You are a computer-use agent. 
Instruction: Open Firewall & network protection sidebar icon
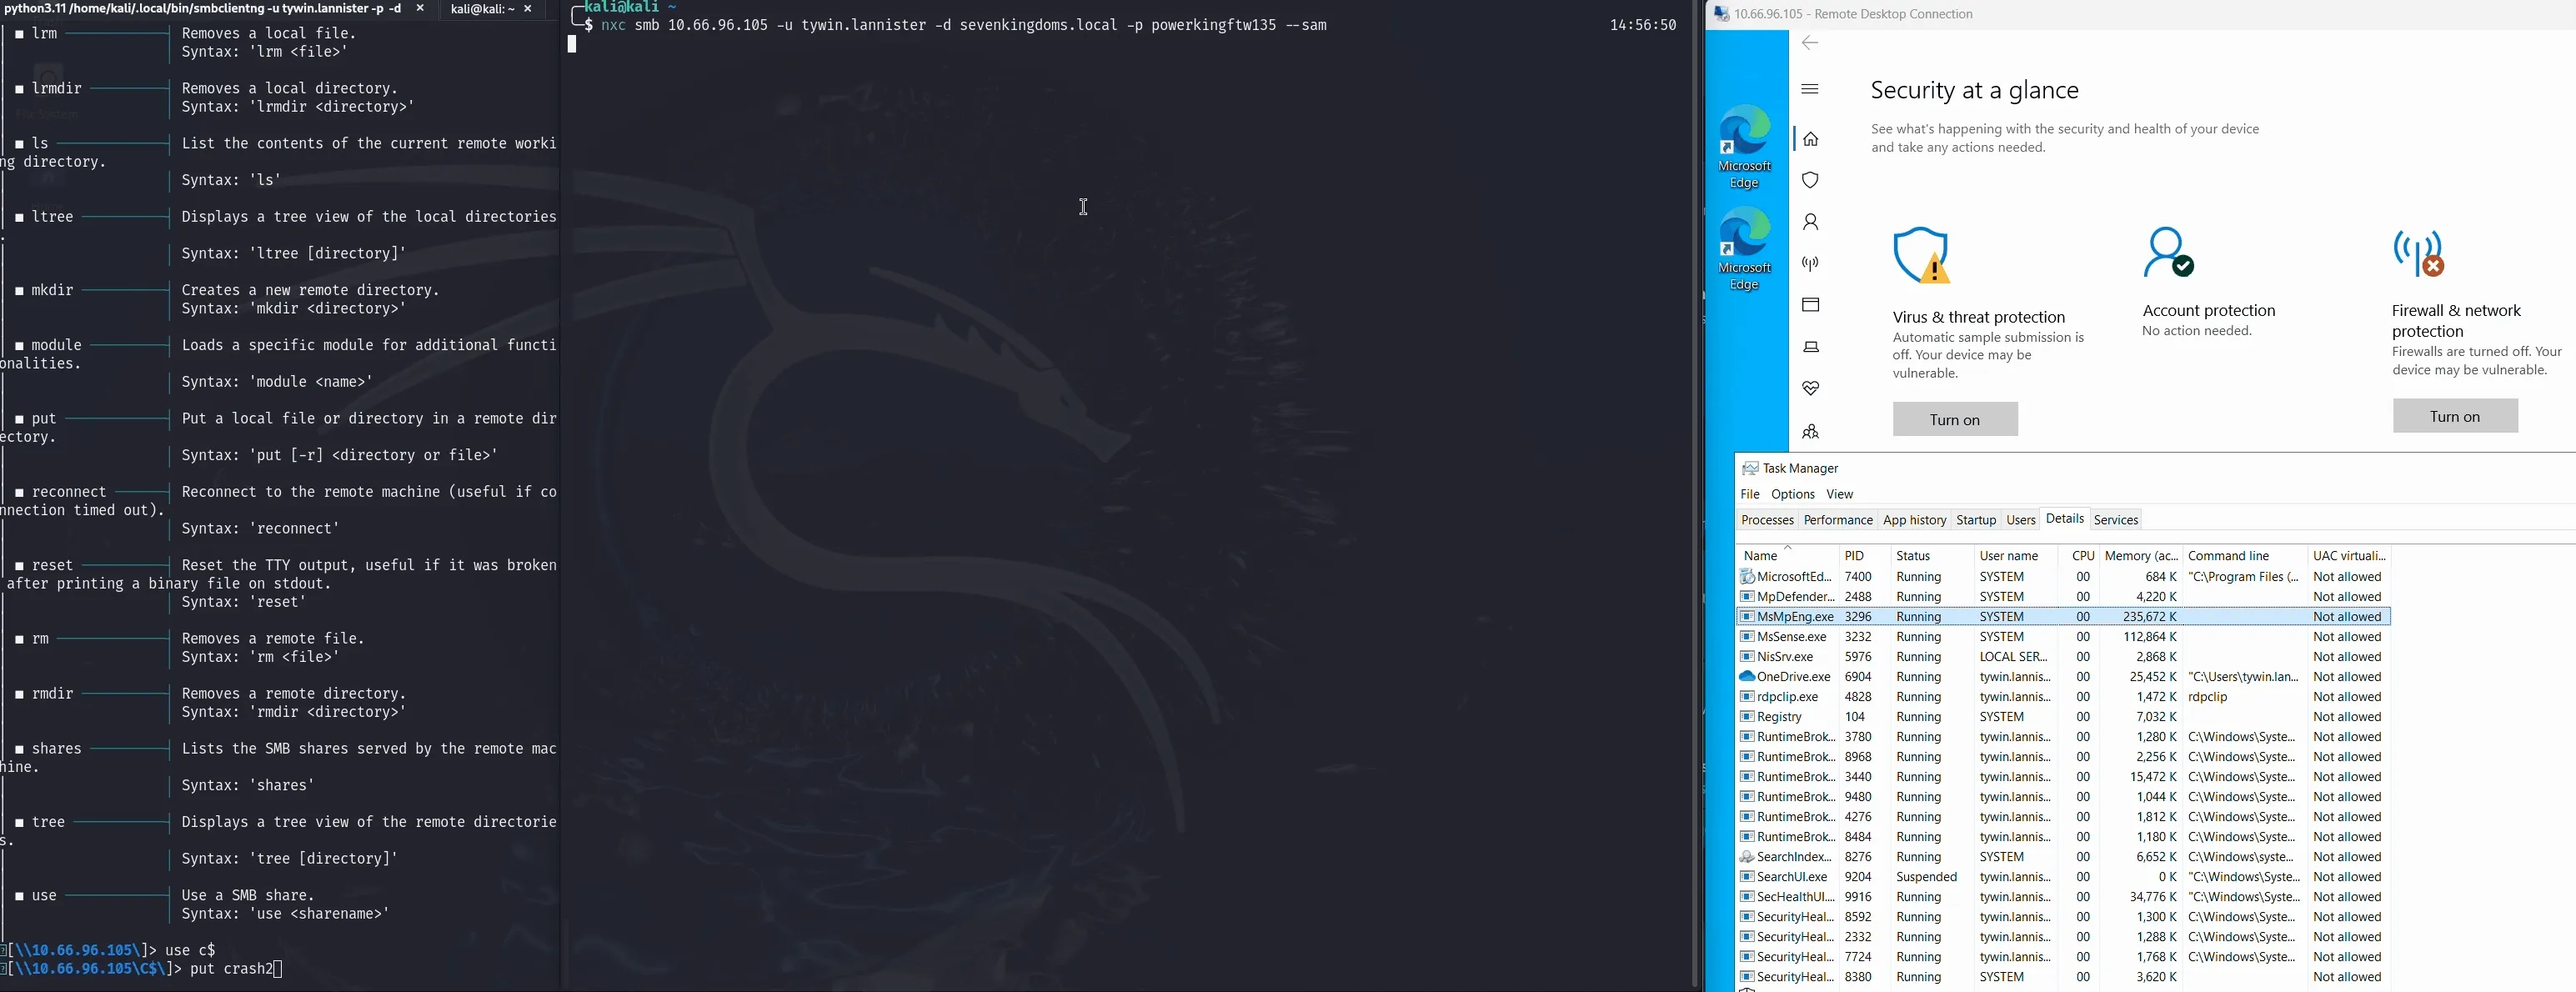1810,264
